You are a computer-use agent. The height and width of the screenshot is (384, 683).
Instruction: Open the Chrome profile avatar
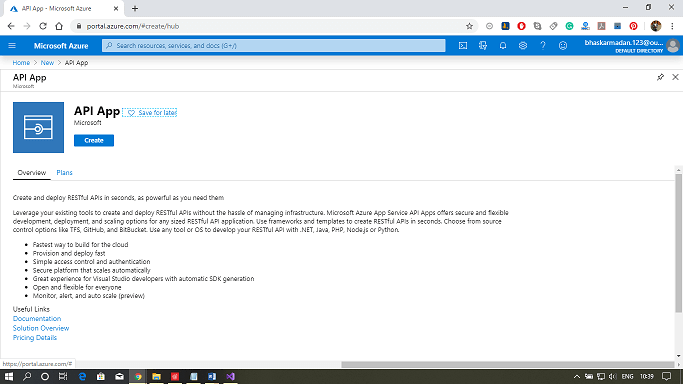[x=656, y=26]
